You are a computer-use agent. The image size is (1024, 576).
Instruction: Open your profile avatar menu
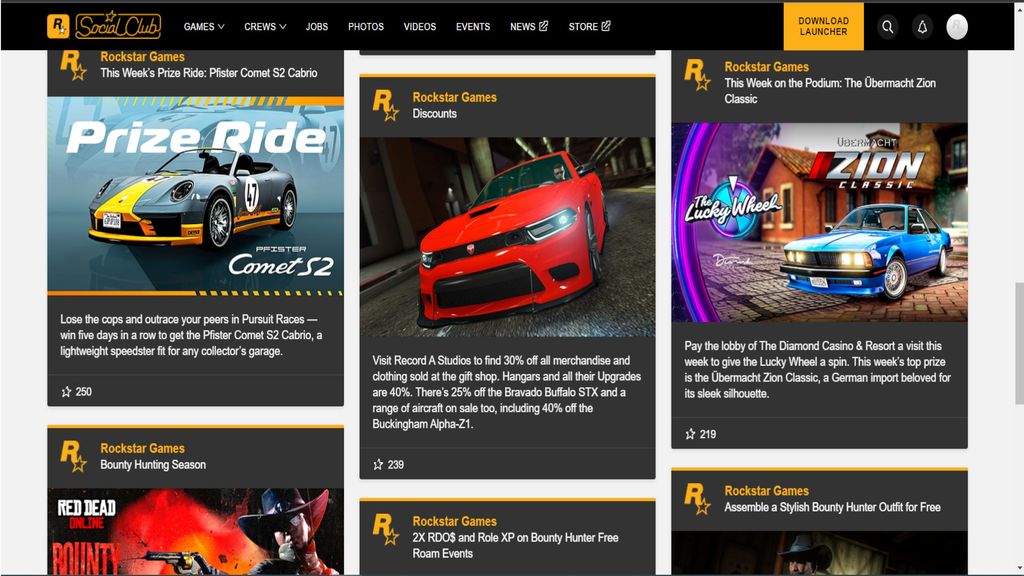point(956,27)
